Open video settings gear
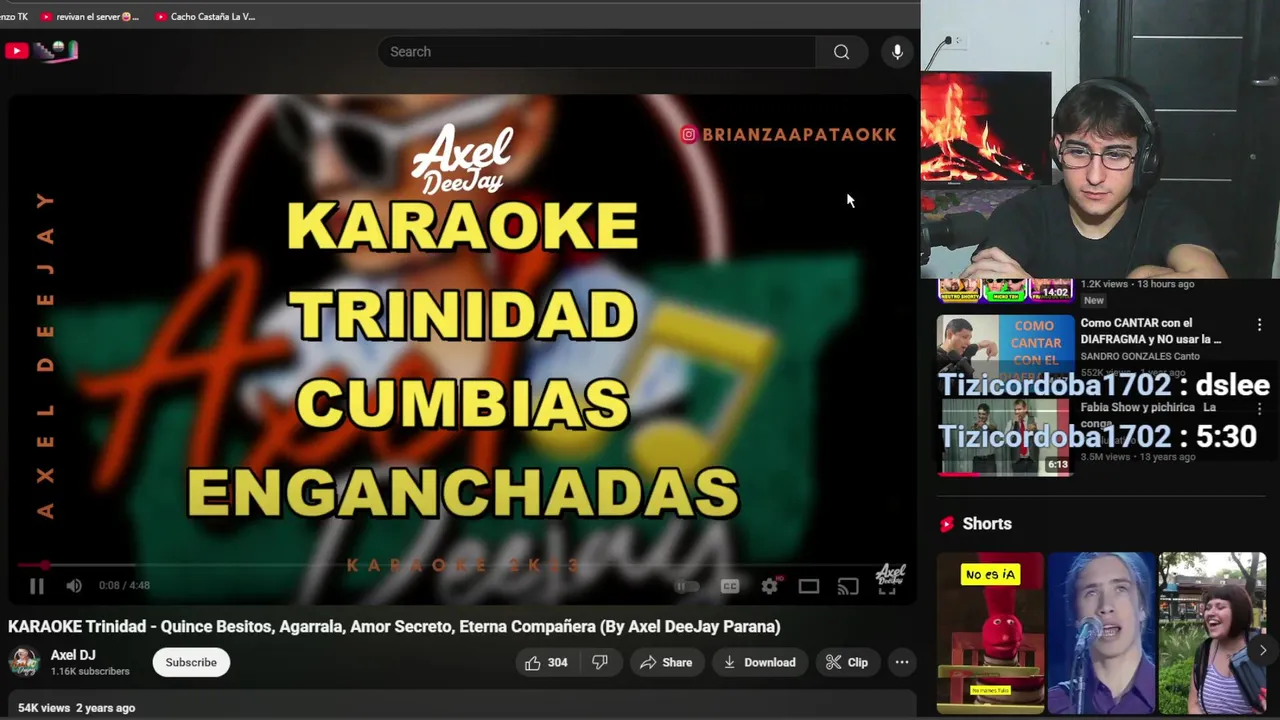1280x720 pixels. [x=769, y=587]
